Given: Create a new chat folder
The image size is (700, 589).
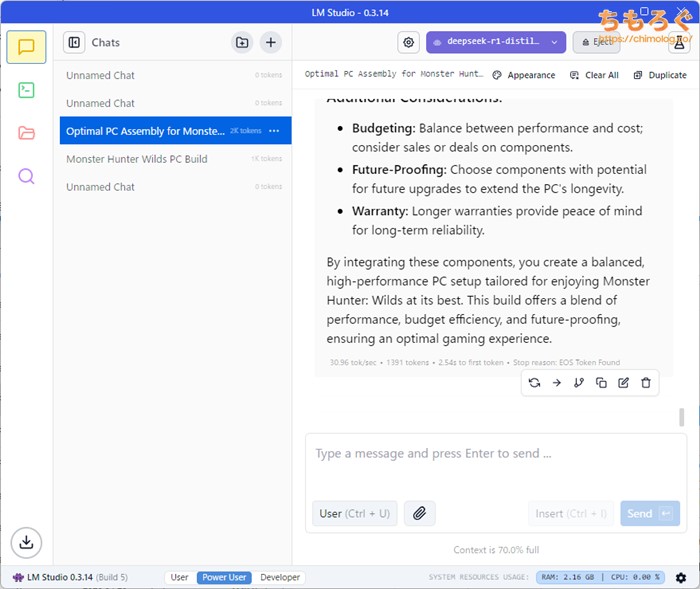Looking at the screenshot, I should point(242,42).
